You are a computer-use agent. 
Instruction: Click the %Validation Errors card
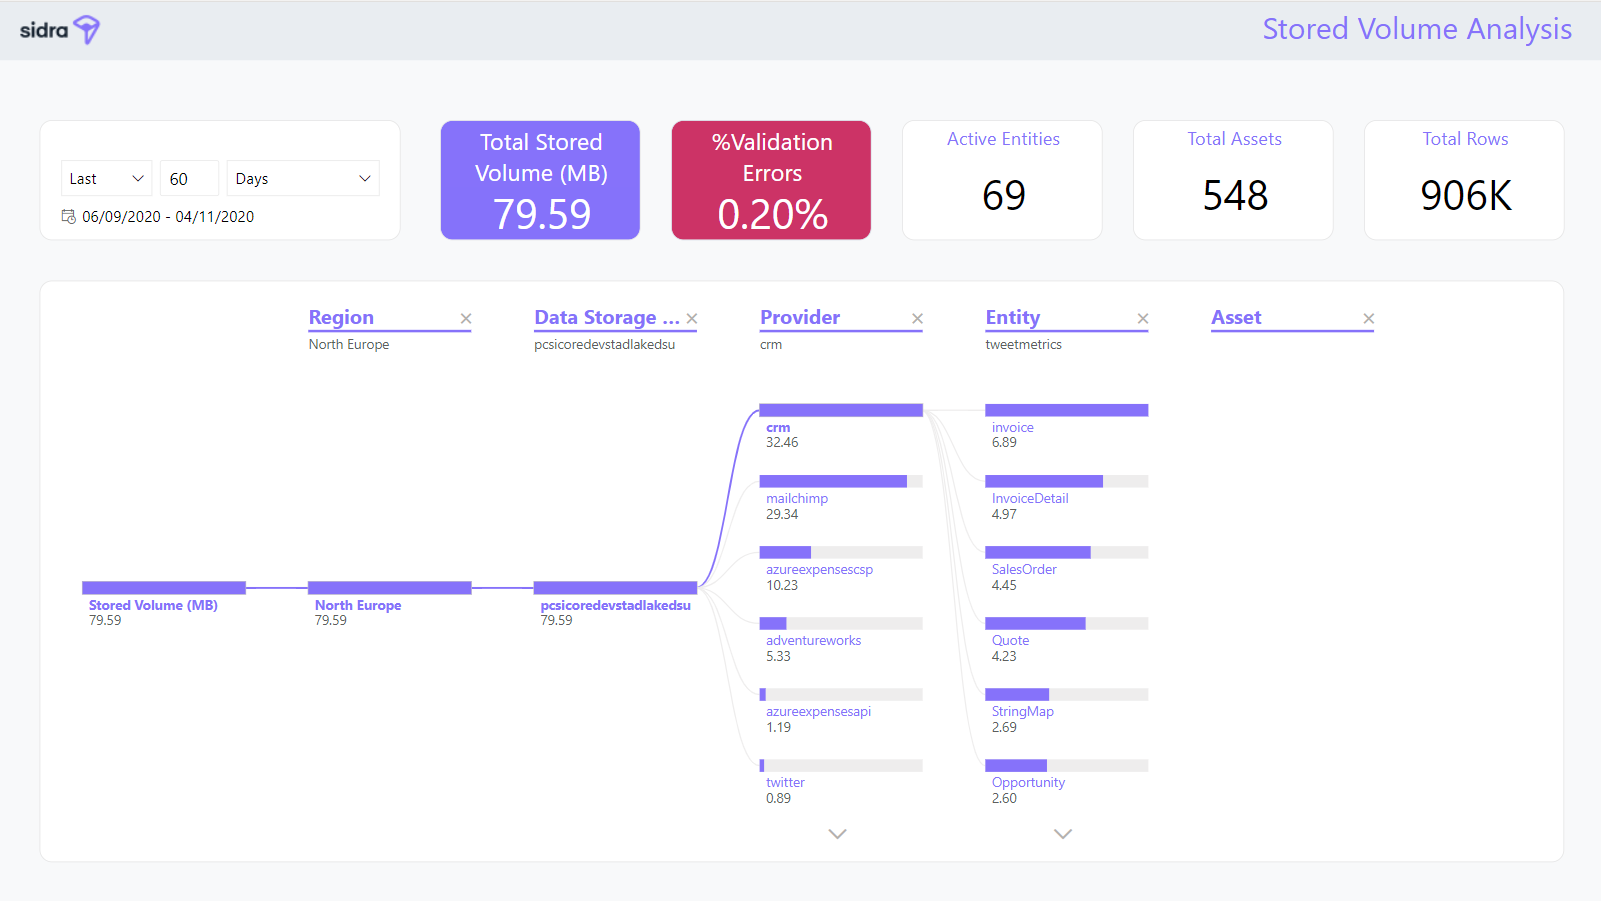(771, 180)
